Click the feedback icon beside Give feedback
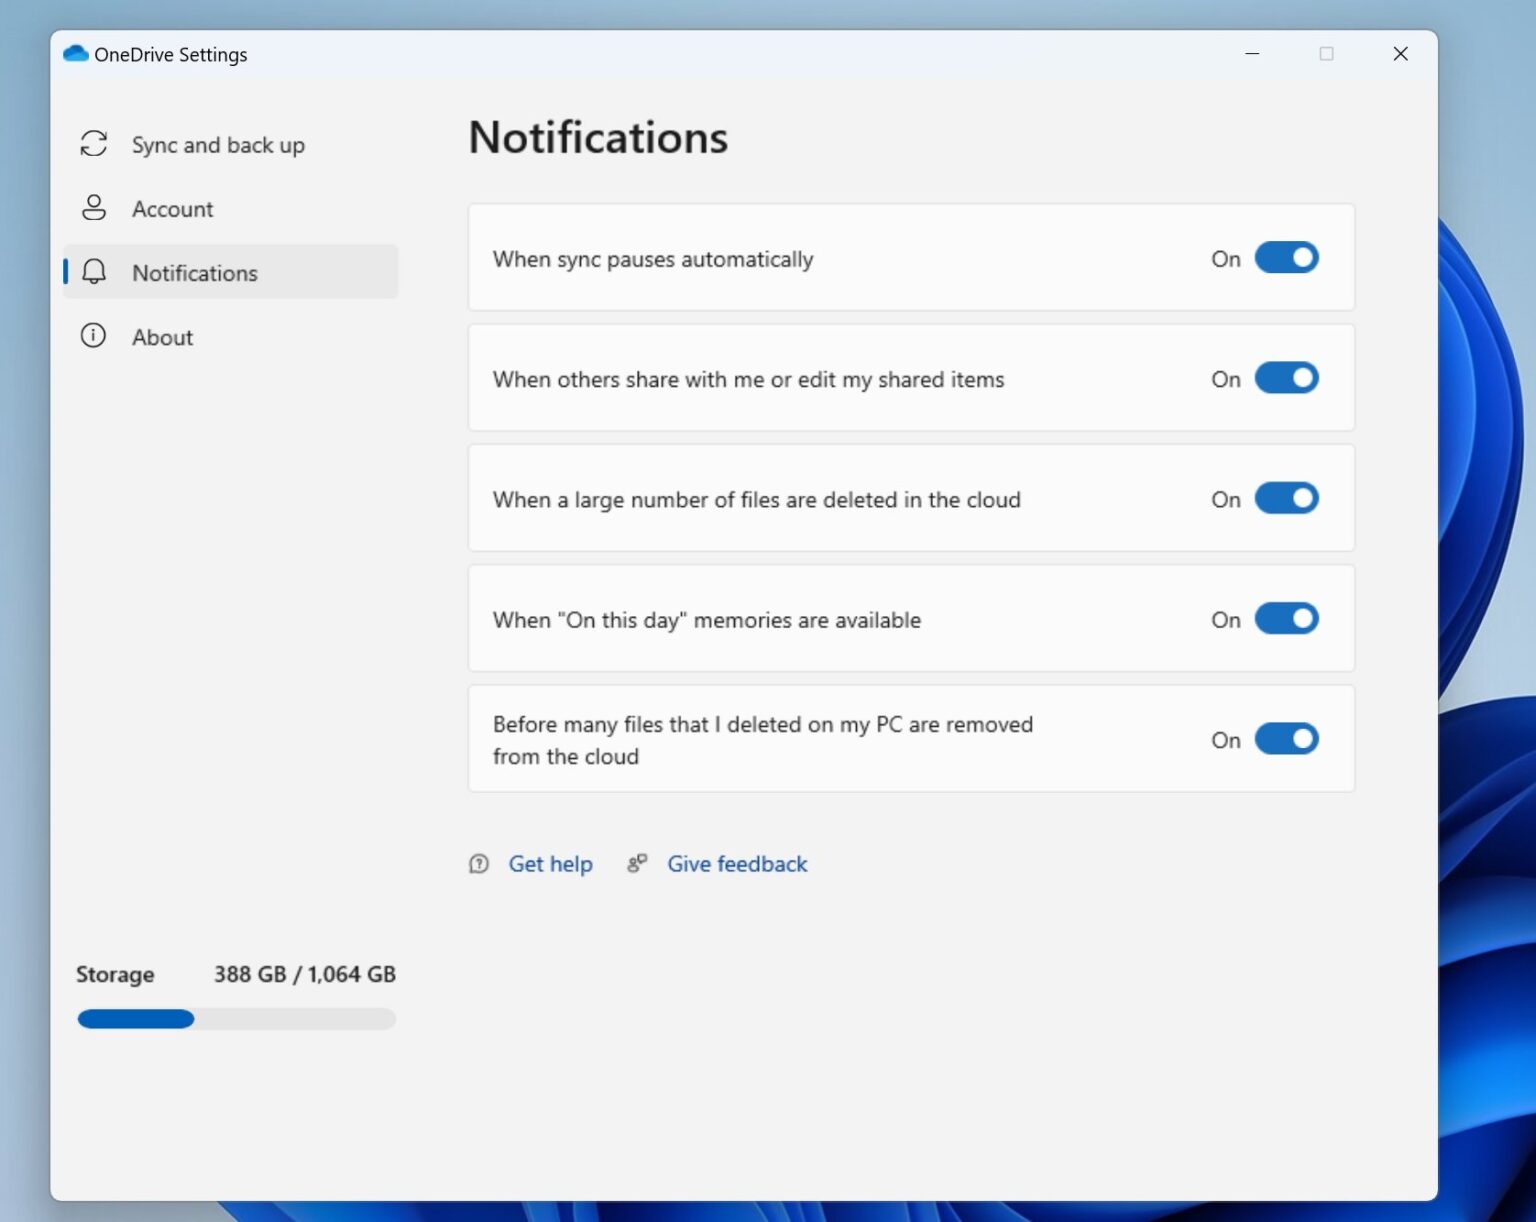 637,863
